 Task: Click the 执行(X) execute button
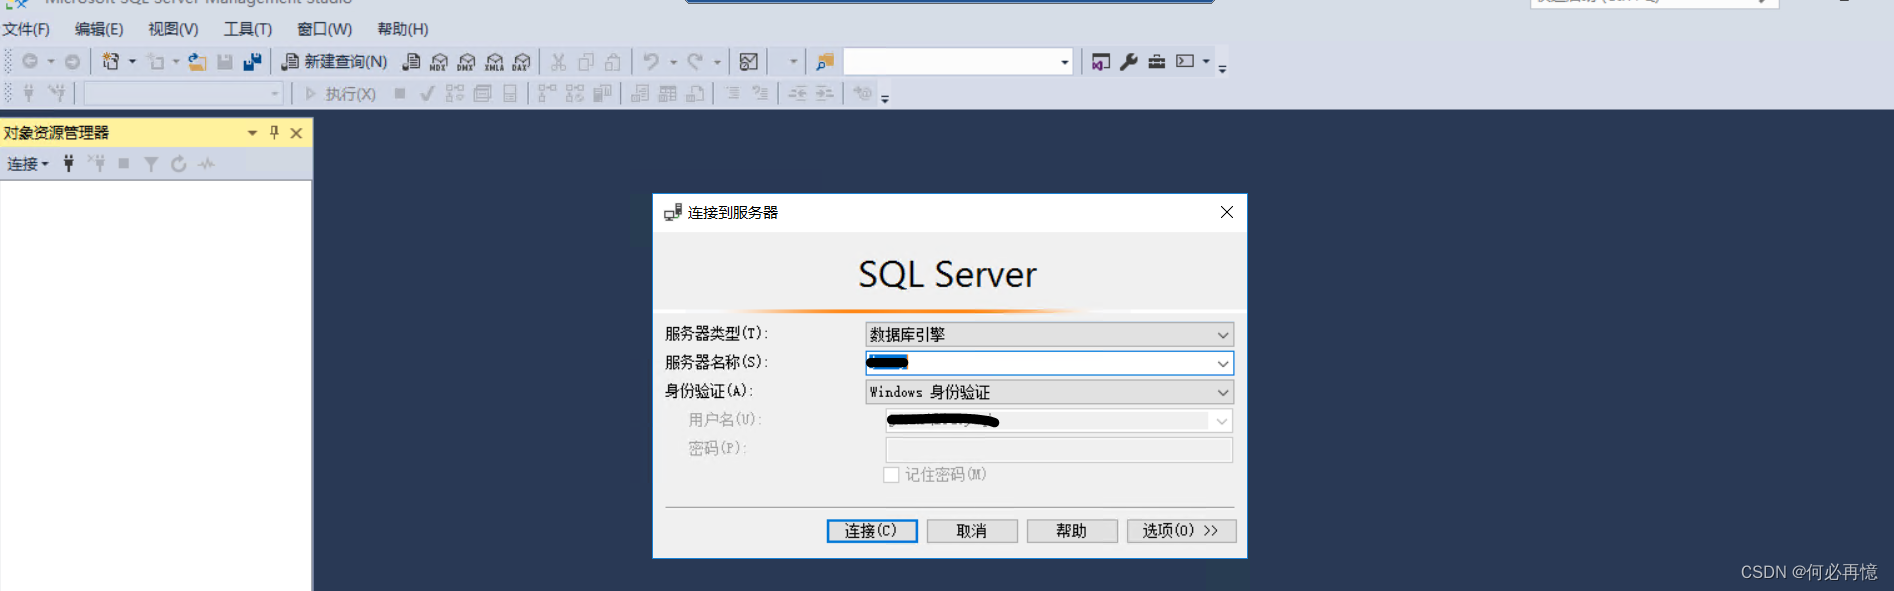click(x=340, y=94)
